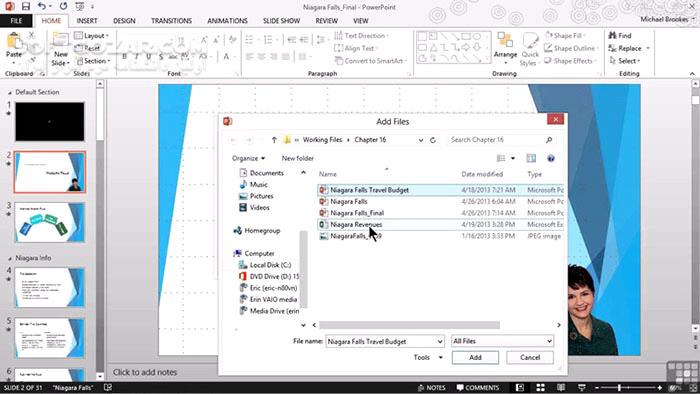This screenshot has height=394, width=700.
Task: Switch to Slide Sorter view in status bar
Action: [540, 387]
